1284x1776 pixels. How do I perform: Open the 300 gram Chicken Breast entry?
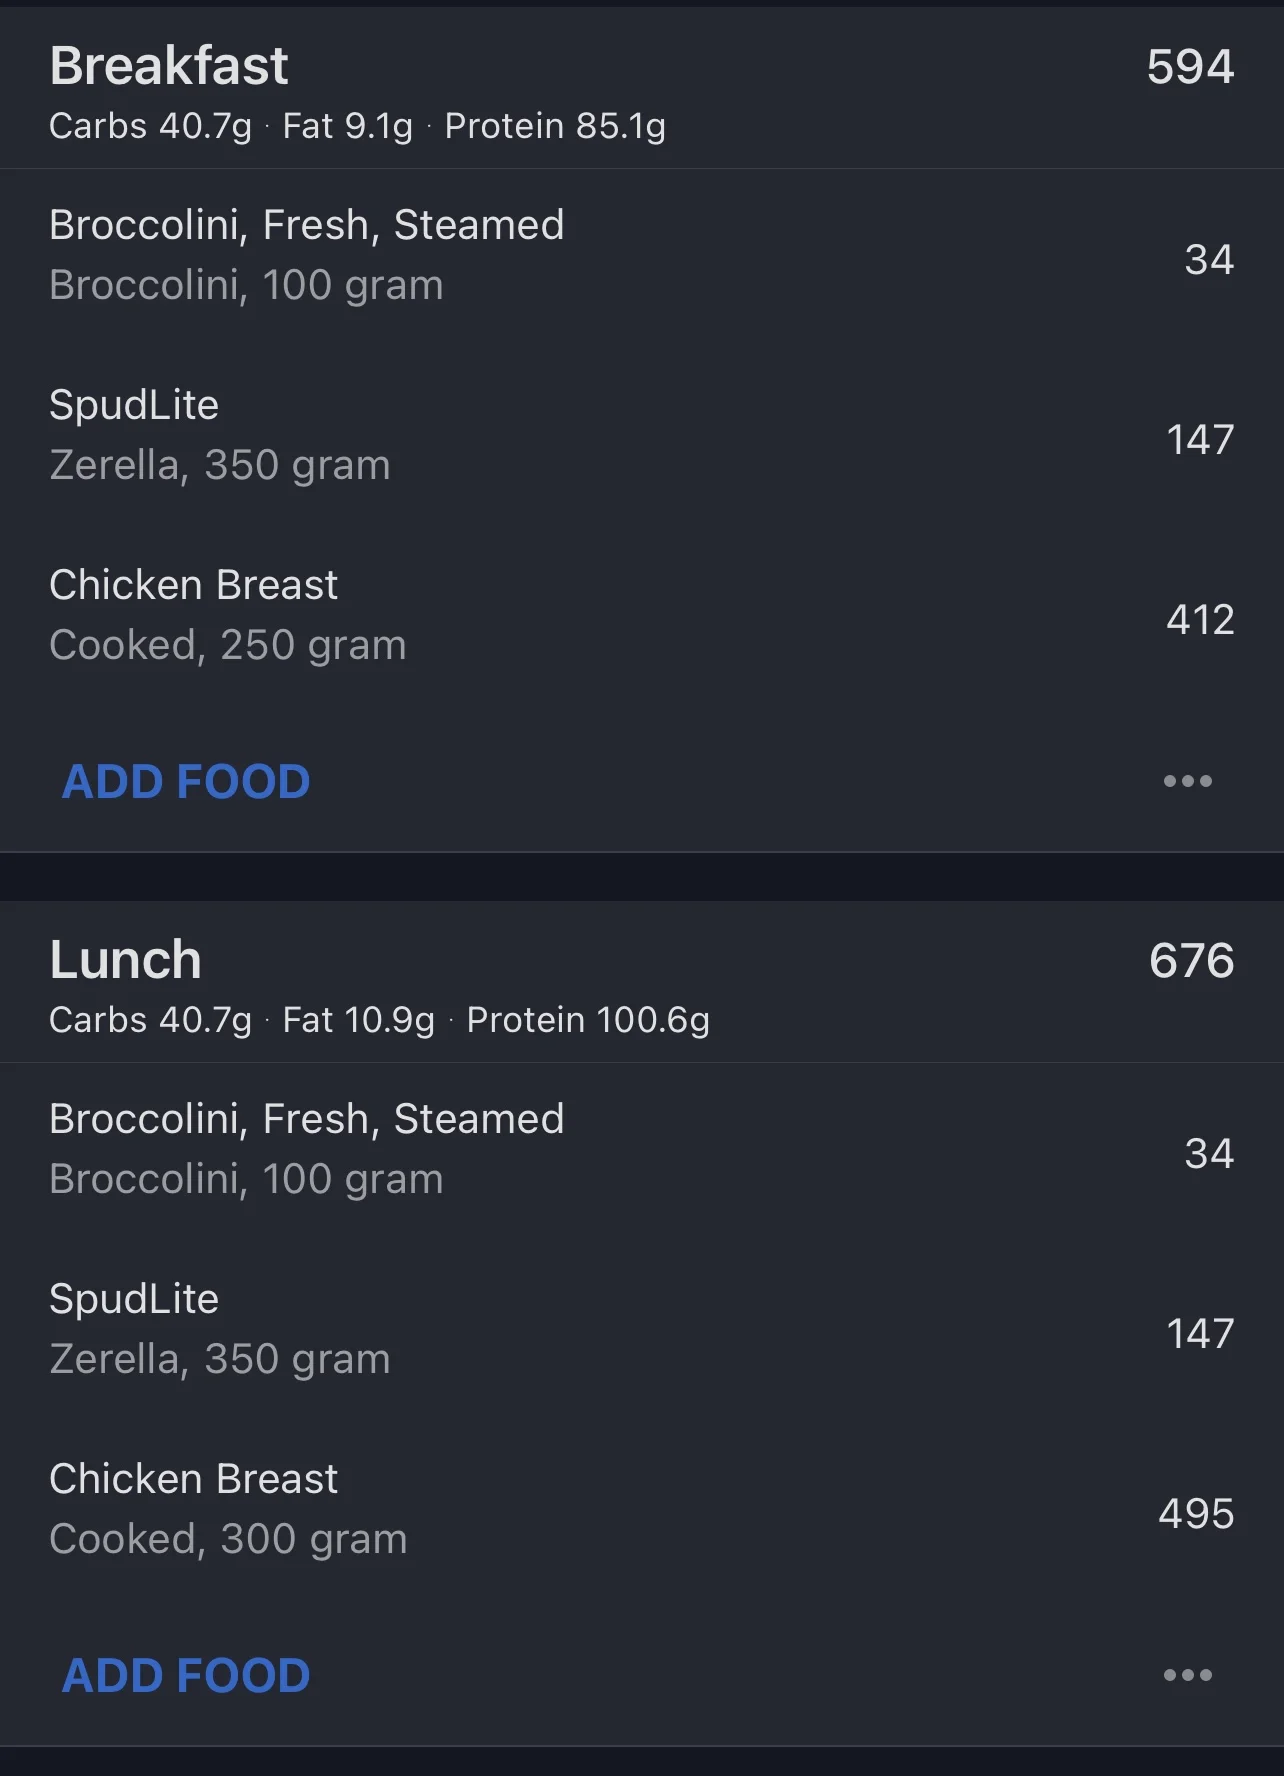228,1508
